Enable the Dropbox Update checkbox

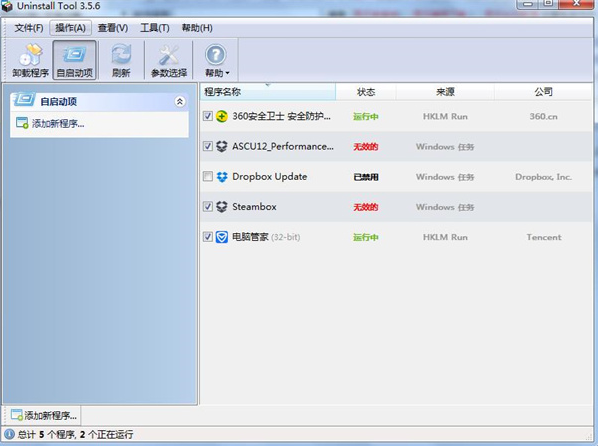(208, 176)
